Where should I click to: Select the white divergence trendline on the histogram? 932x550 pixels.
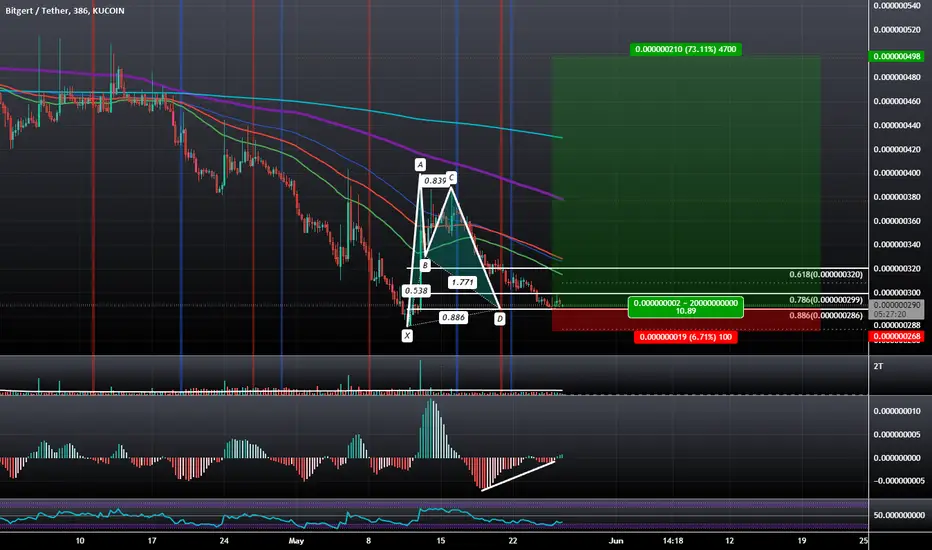(x=518, y=476)
